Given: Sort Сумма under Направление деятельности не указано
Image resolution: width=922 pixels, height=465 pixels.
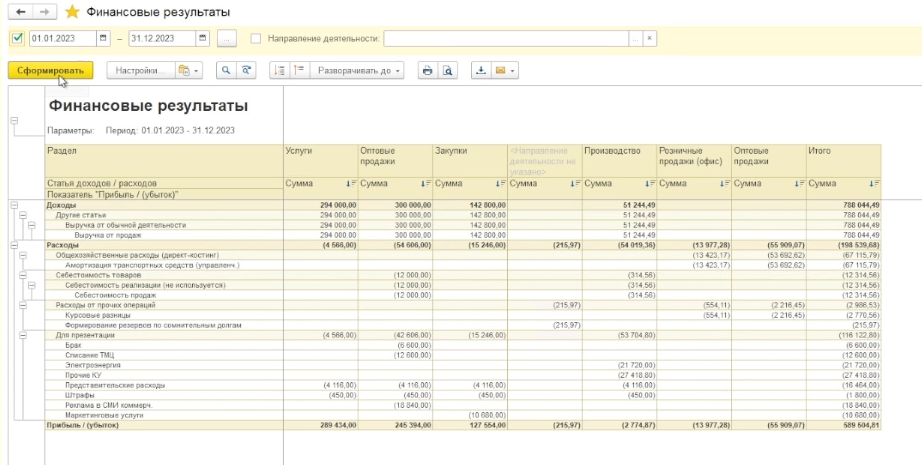Looking at the screenshot, I should pos(576,183).
